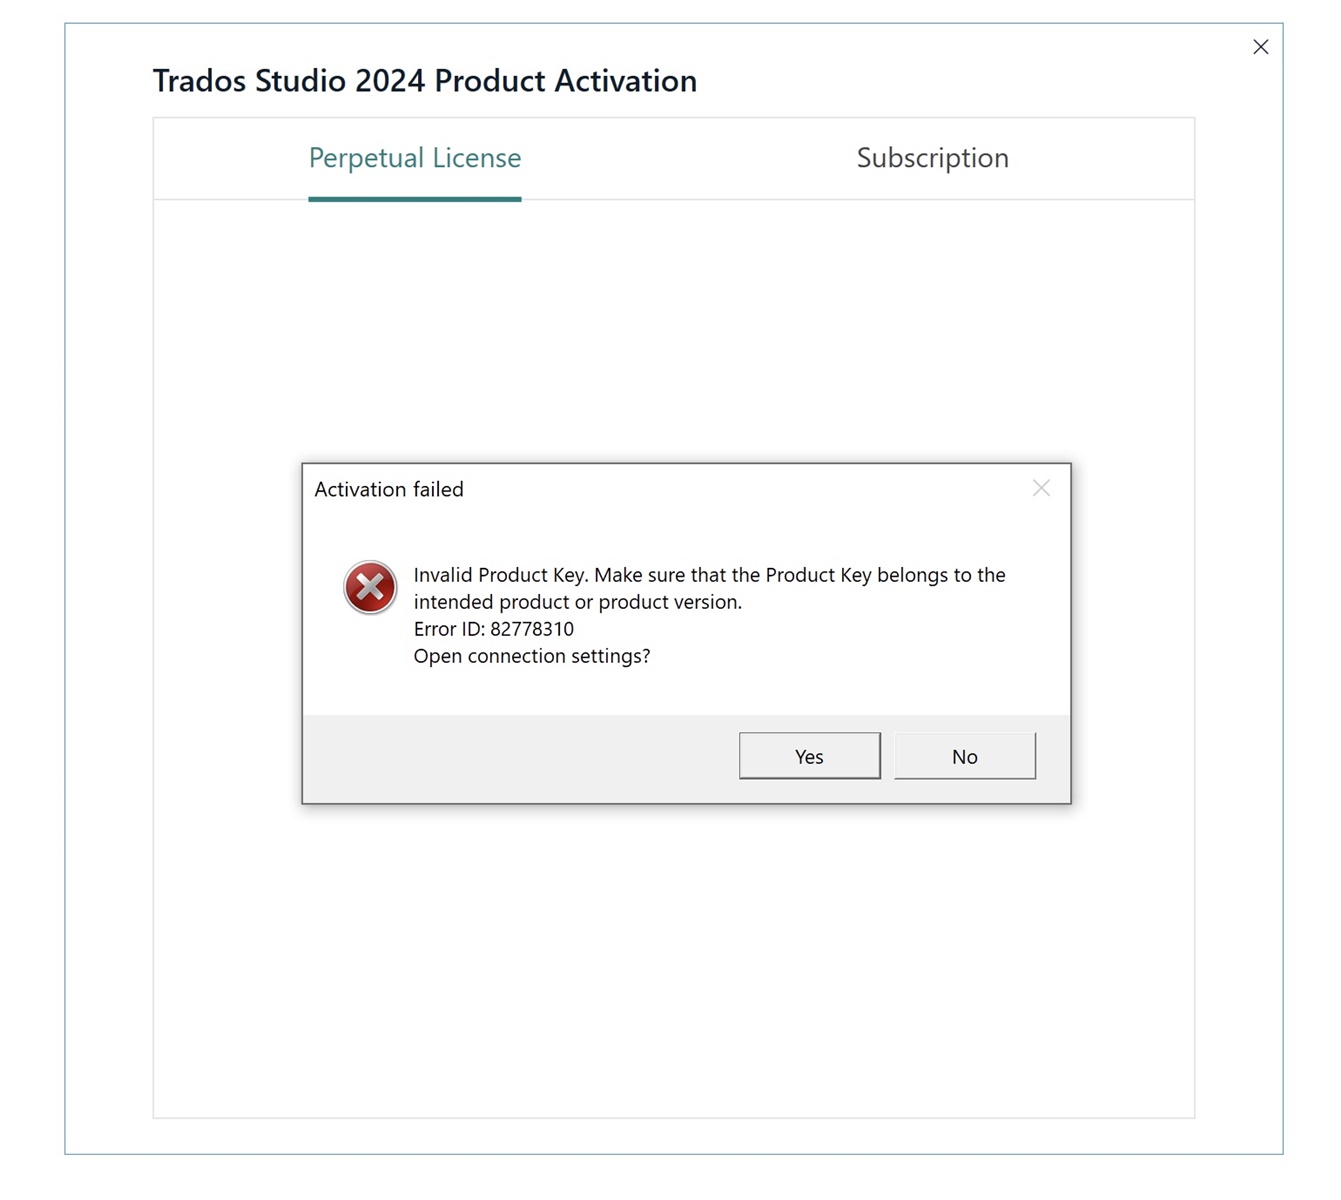Click the white X inside the error badge

370,588
